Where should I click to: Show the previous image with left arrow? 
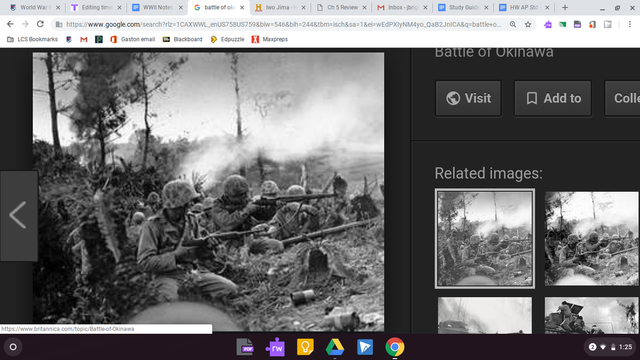click(18, 215)
